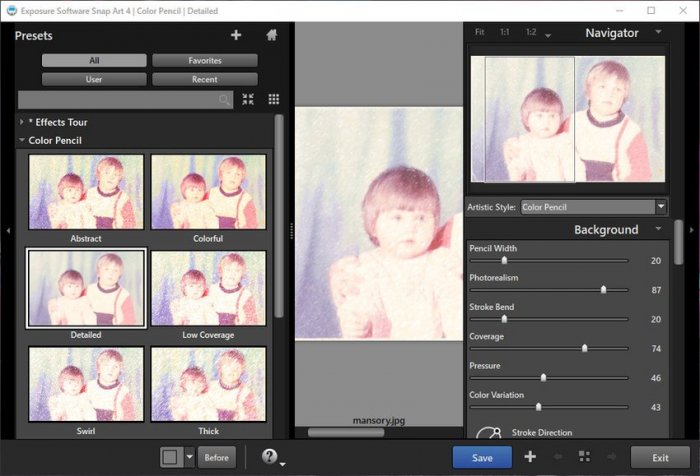Collapse the Color Pencil preset group
This screenshot has width=700, height=476.
point(22,141)
